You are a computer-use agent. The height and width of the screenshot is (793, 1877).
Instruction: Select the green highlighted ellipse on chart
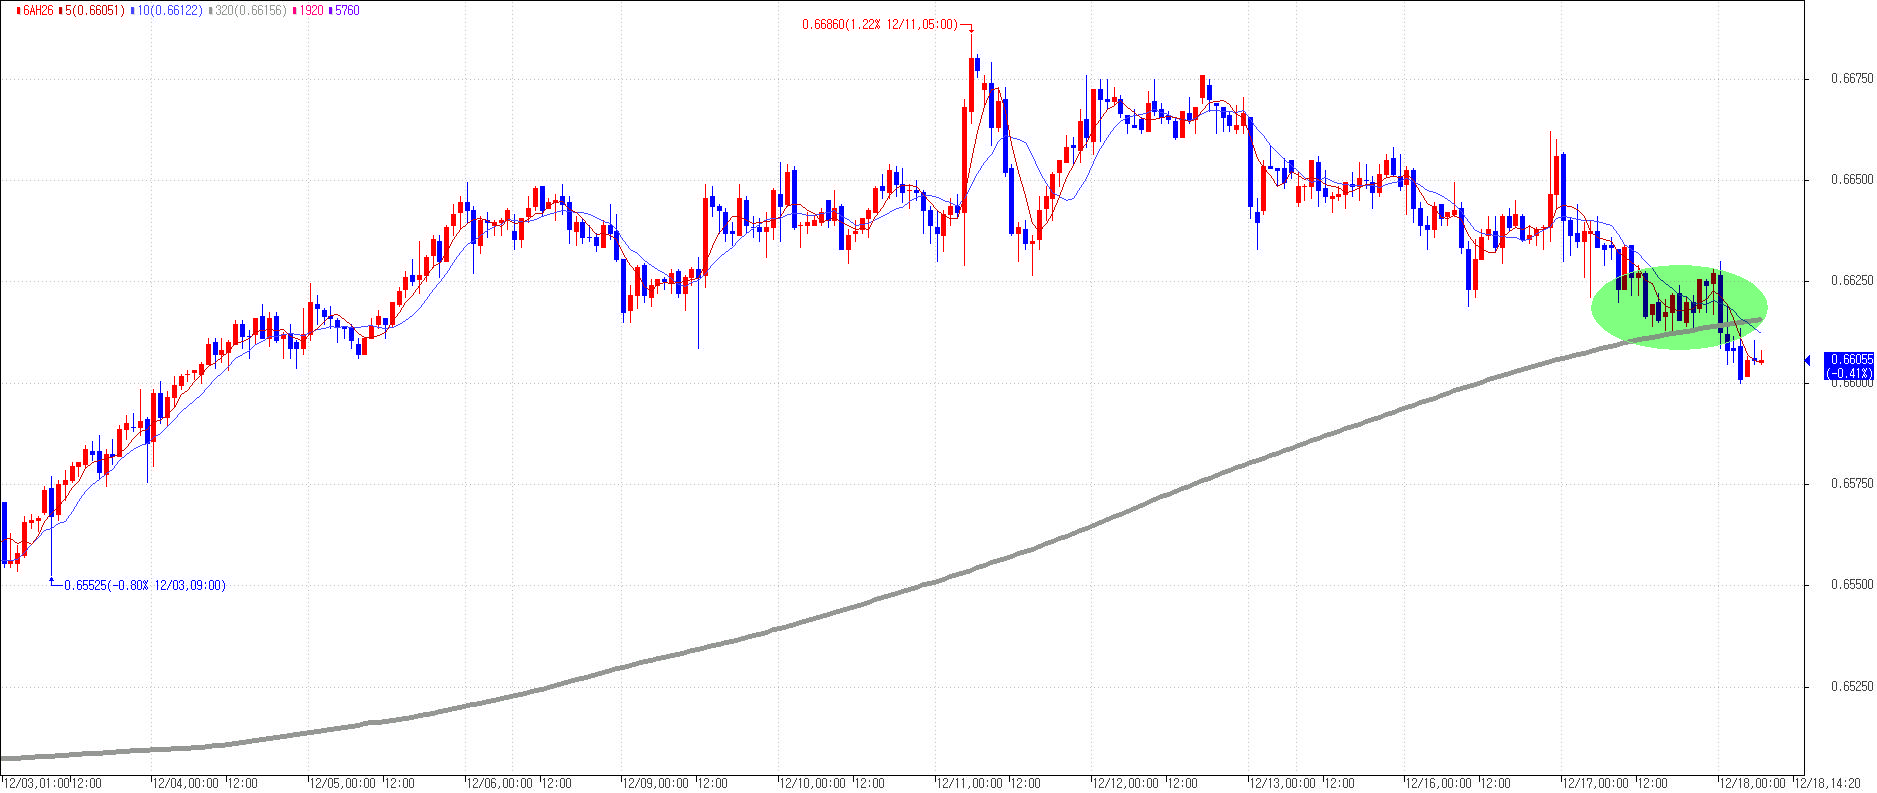point(1679,306)
